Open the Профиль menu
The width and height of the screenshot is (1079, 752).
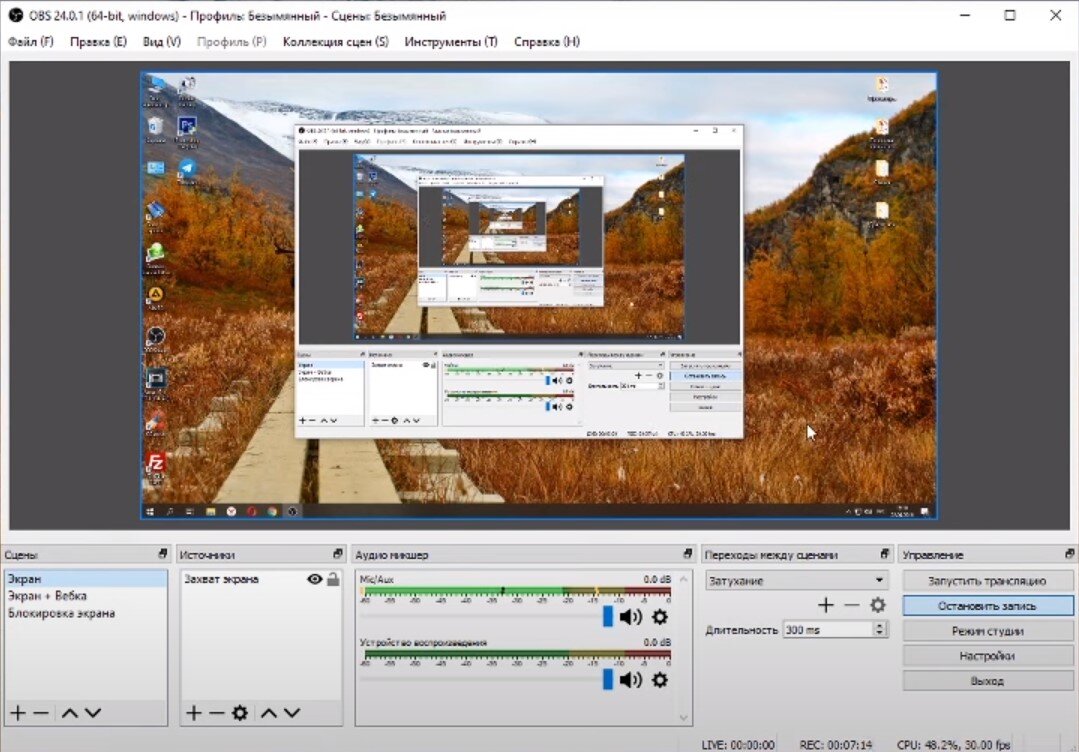(x=231, y=41)
